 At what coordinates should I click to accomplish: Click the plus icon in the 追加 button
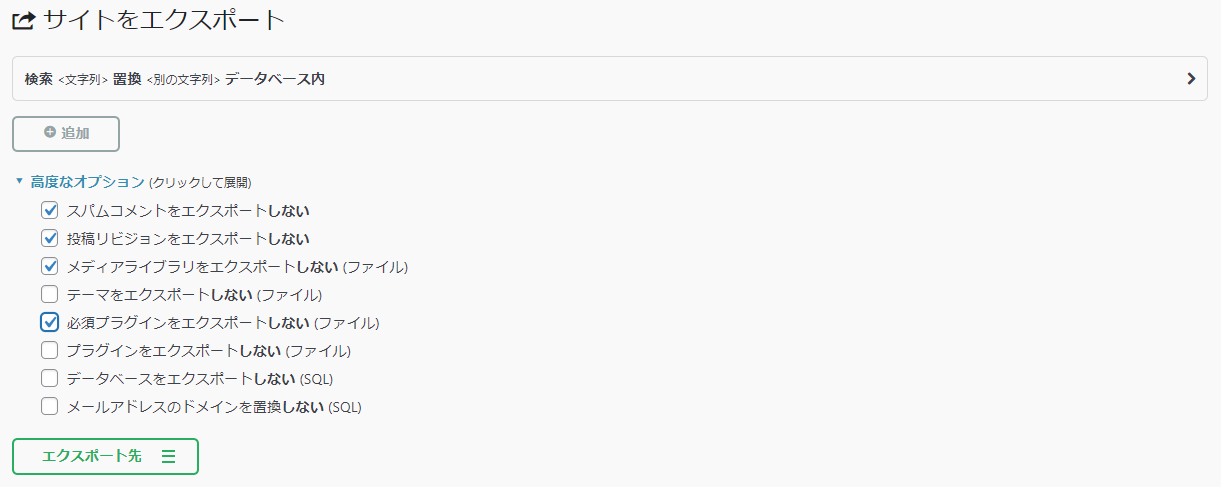pos(50,132)
